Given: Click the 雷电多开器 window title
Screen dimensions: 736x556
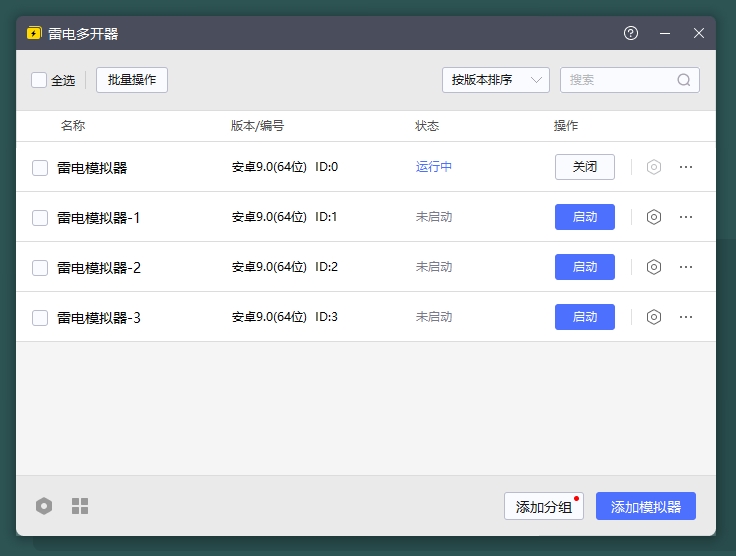Looking at the screenshot, I should 83,34.
